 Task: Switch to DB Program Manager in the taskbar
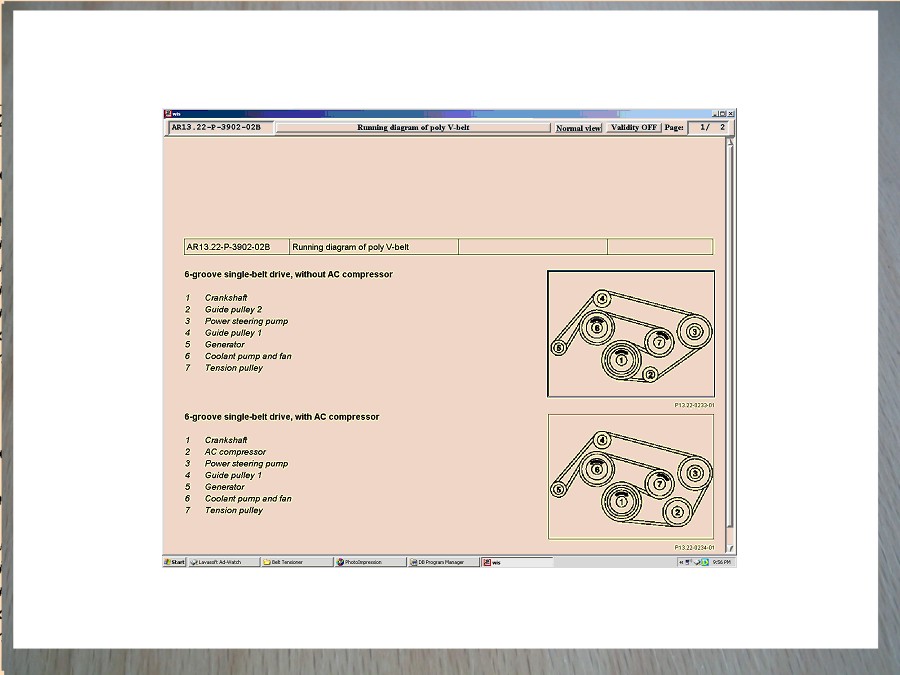(441, 562)
